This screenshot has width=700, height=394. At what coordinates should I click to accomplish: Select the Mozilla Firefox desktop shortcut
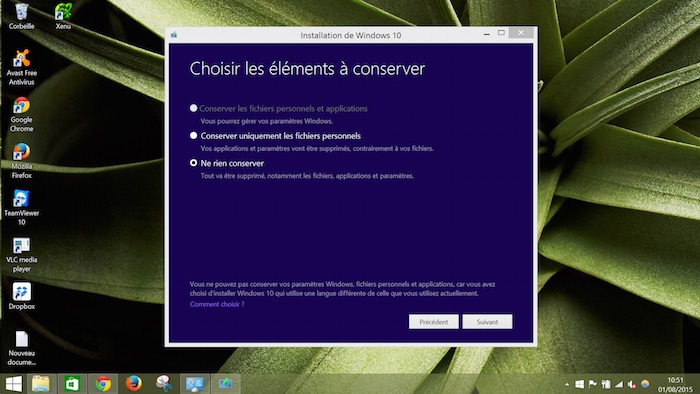[x=21, y=161]
